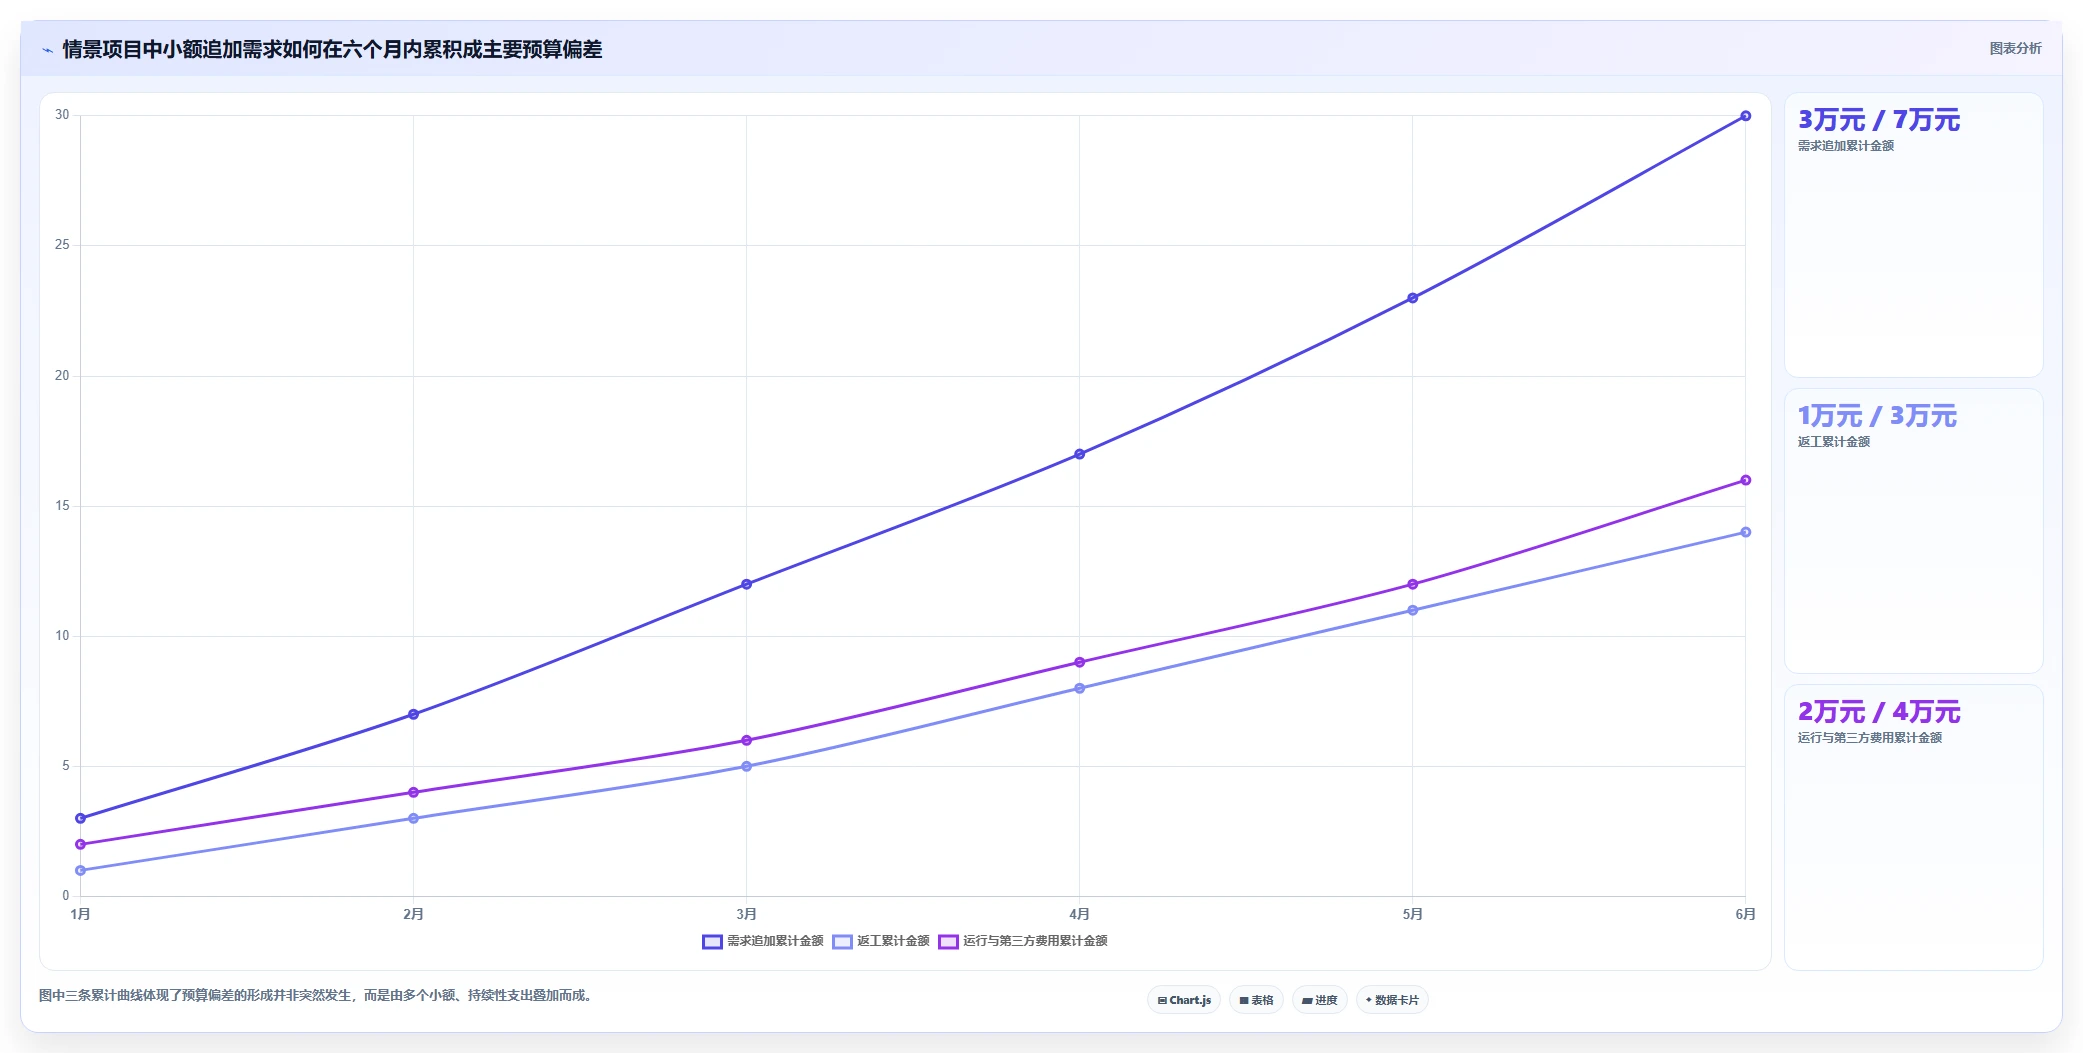The width and height of the screenshot is (2083, 1053).
Task: Select the 数据卡片 chip
Action: [x=1392, y=1000]
